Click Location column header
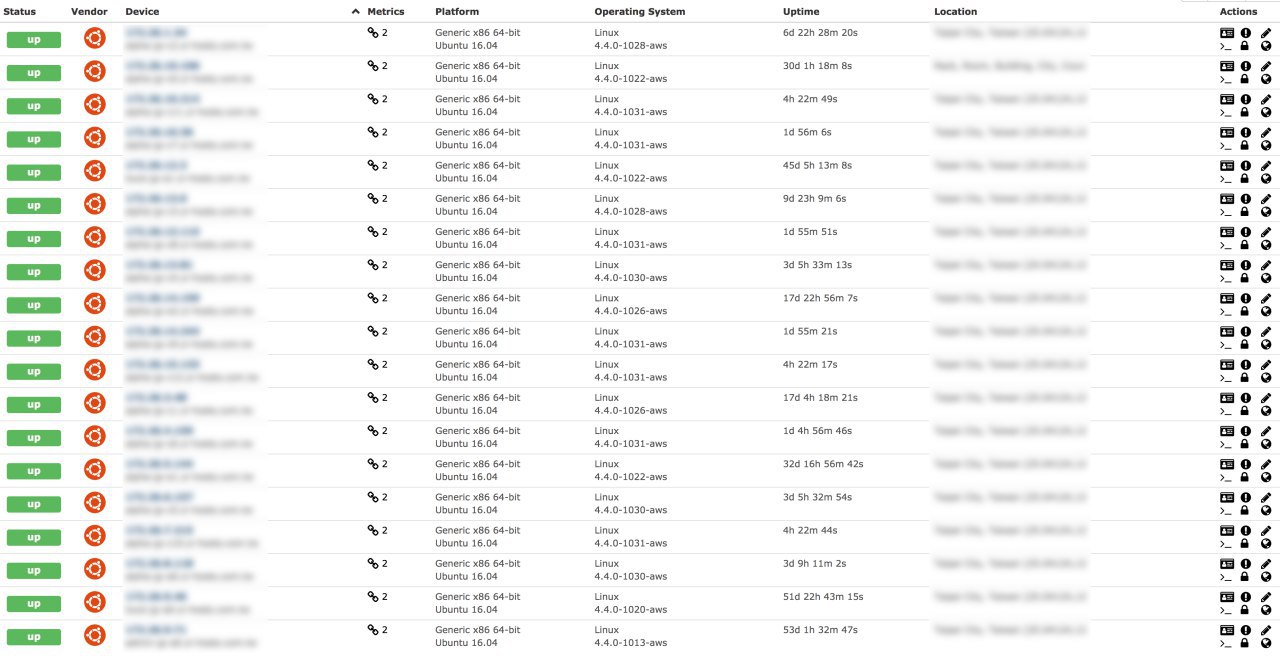The width and height of the screenshot is (1280, 669). click(956, 12)
